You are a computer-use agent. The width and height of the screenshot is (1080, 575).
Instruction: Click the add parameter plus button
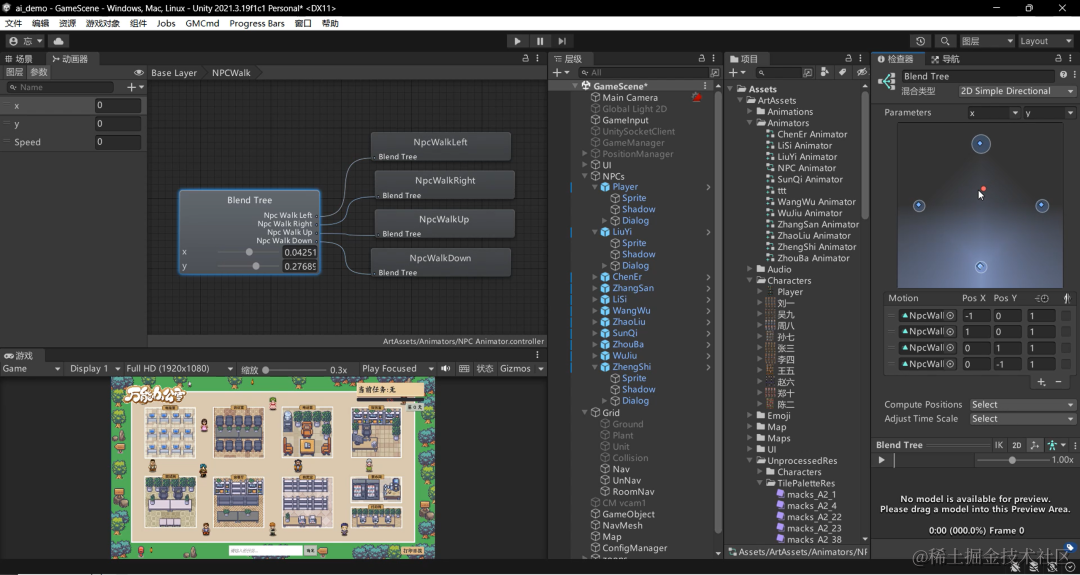click(135, 87)
